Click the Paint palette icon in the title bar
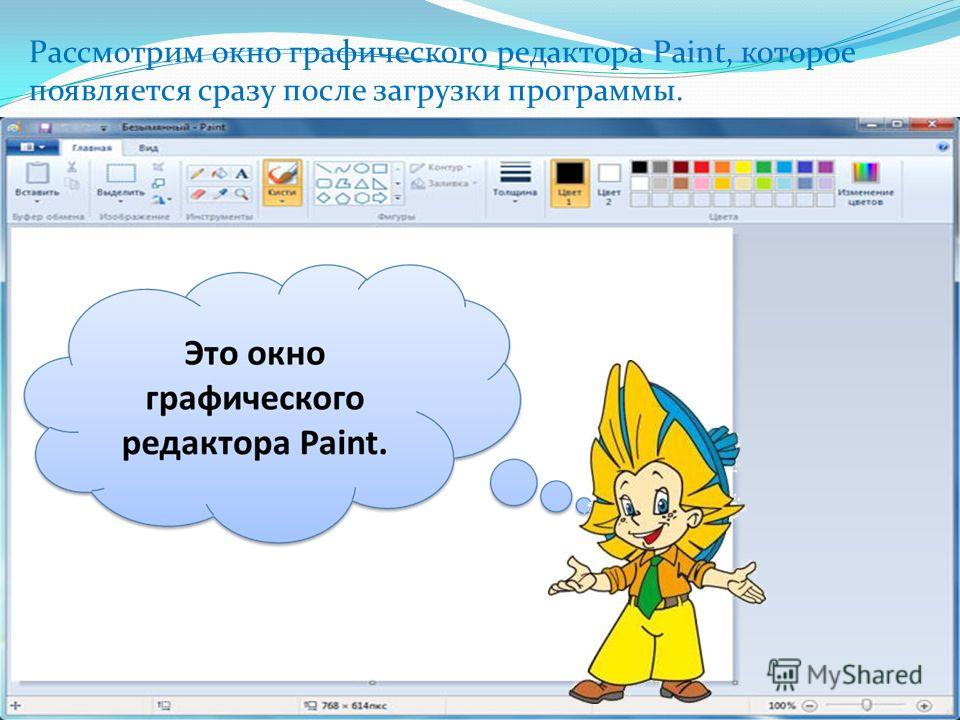Viewport: 960px width, 720px height. tap(13, 127)
